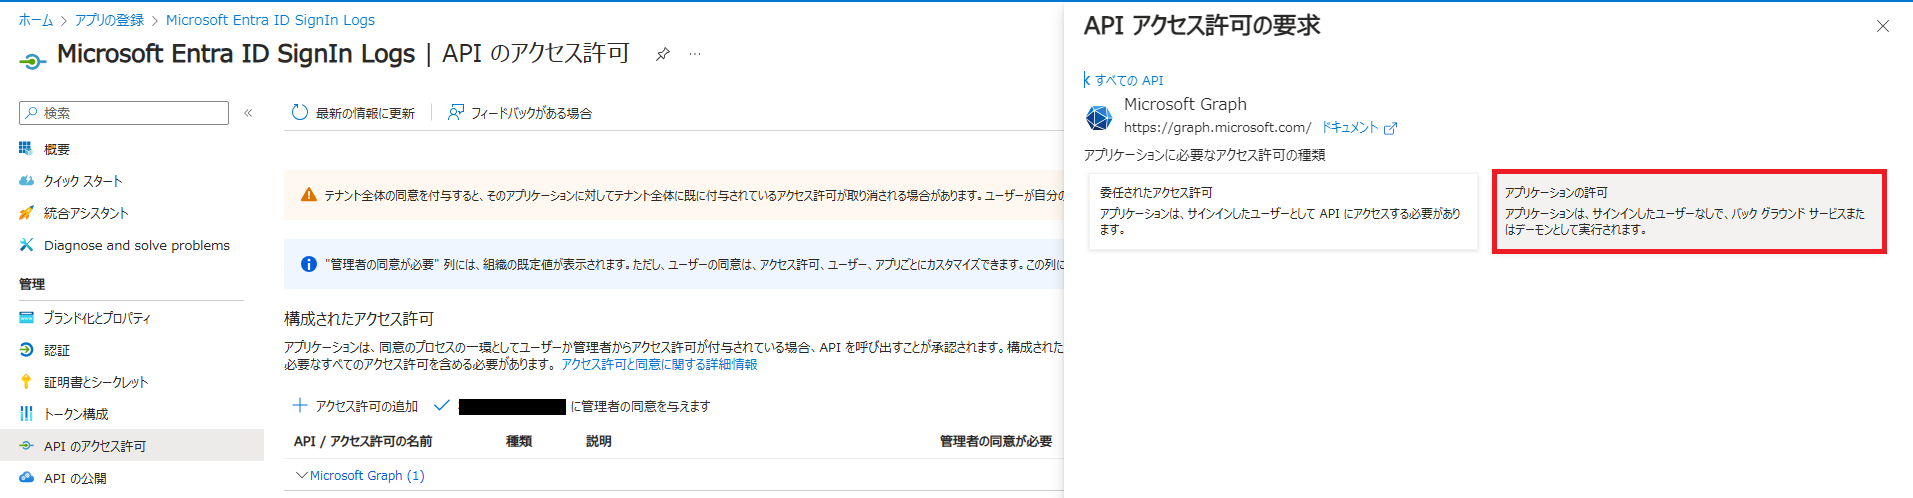Open アクセス許可と同意に関する詳細情報 link
Image resolution: width=1913 pixels, height=498 pixels.
coord(659,364)
